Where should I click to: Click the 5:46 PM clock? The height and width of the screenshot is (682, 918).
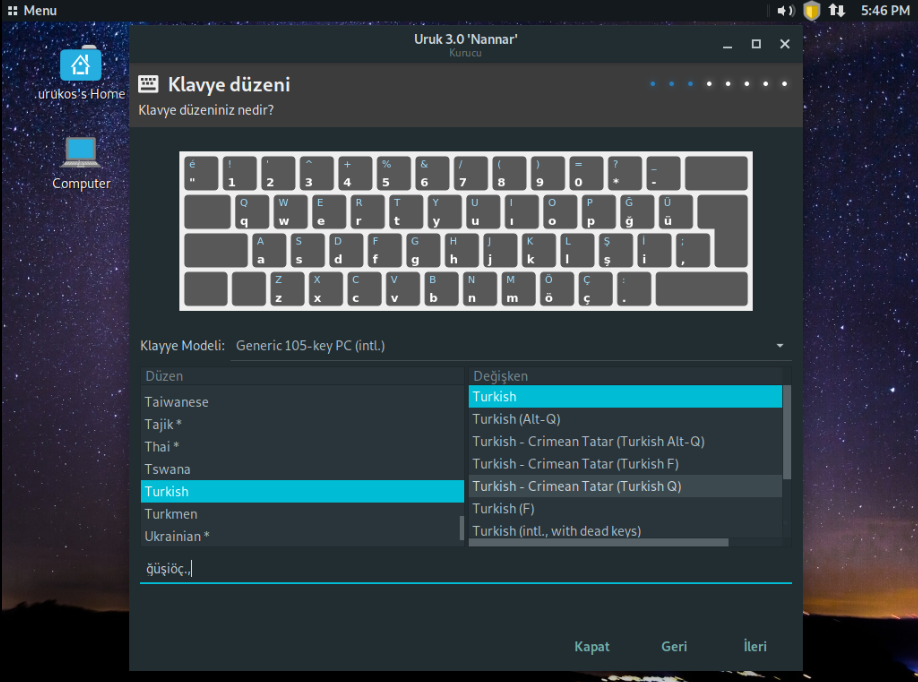(x=885, y=11)
